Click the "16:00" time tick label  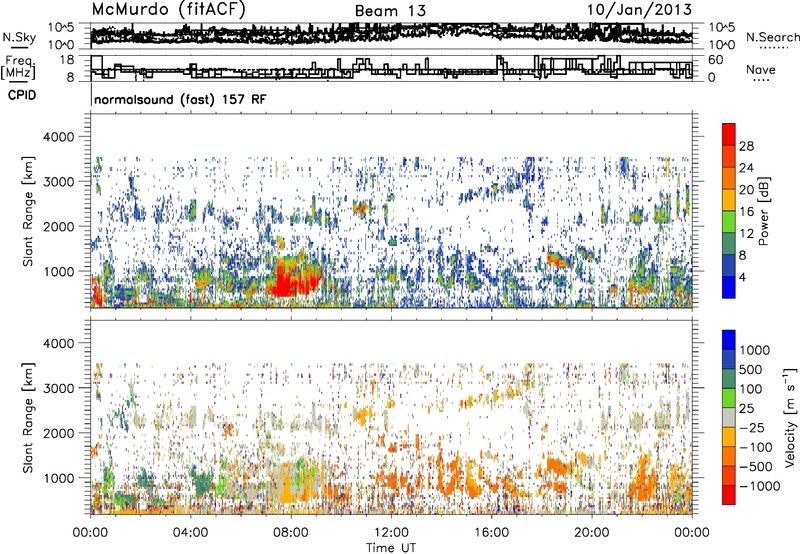pos(491,533)
